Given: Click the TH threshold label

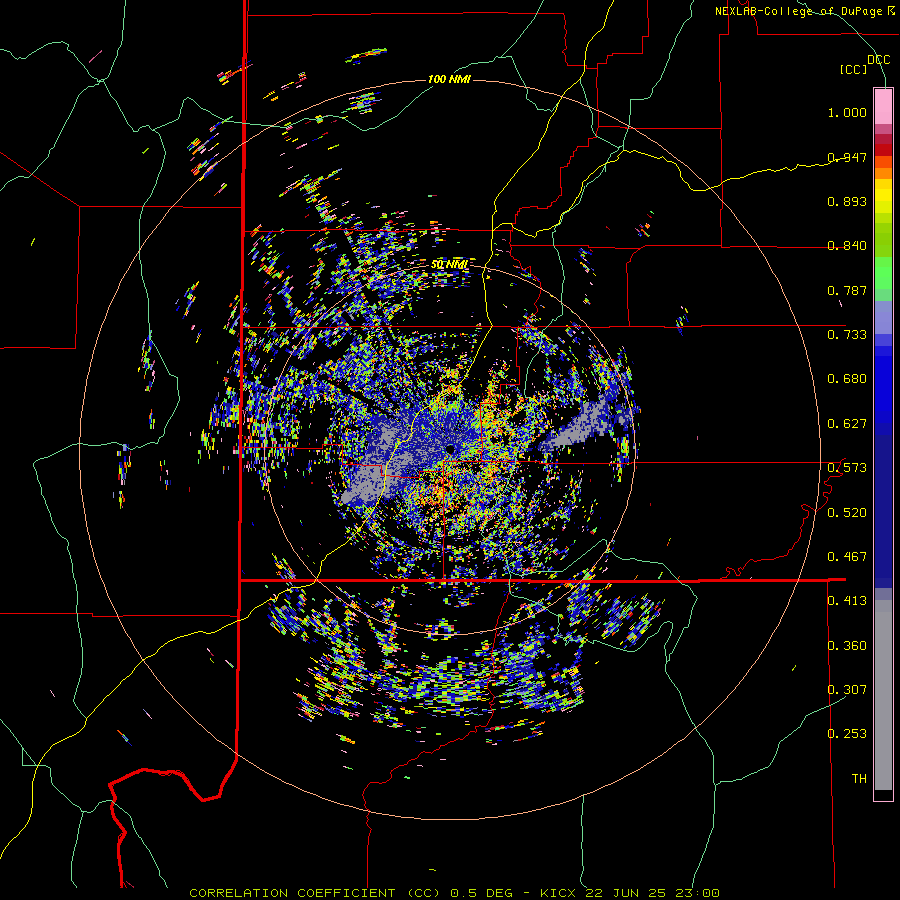Looking at the screenshot, I should pos(859,779).
